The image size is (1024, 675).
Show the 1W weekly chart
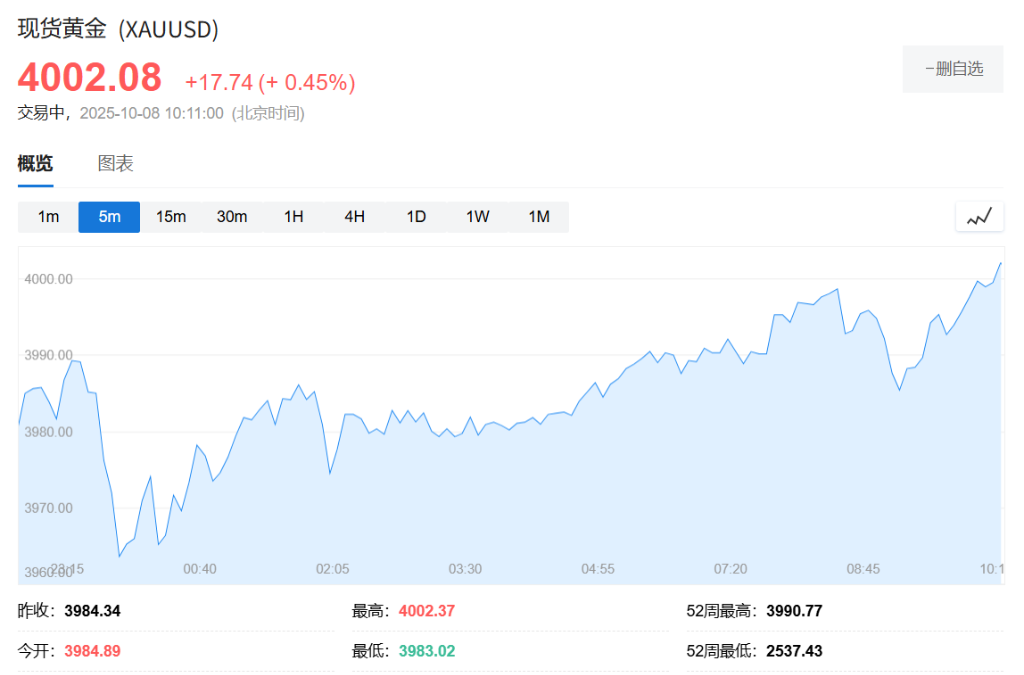(477, 217)
